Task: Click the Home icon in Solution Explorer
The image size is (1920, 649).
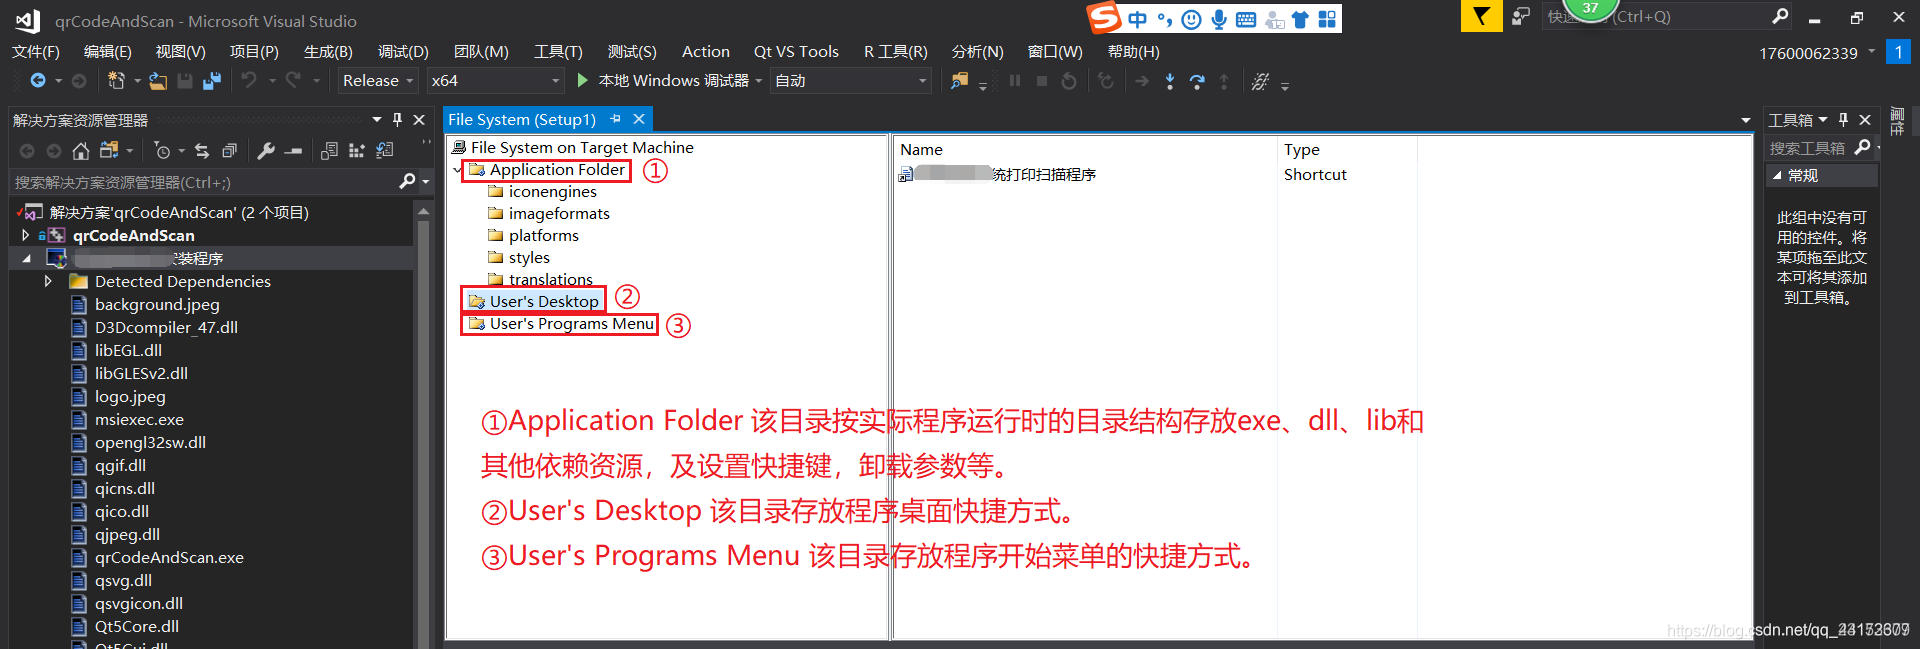Action: (81, 151)
